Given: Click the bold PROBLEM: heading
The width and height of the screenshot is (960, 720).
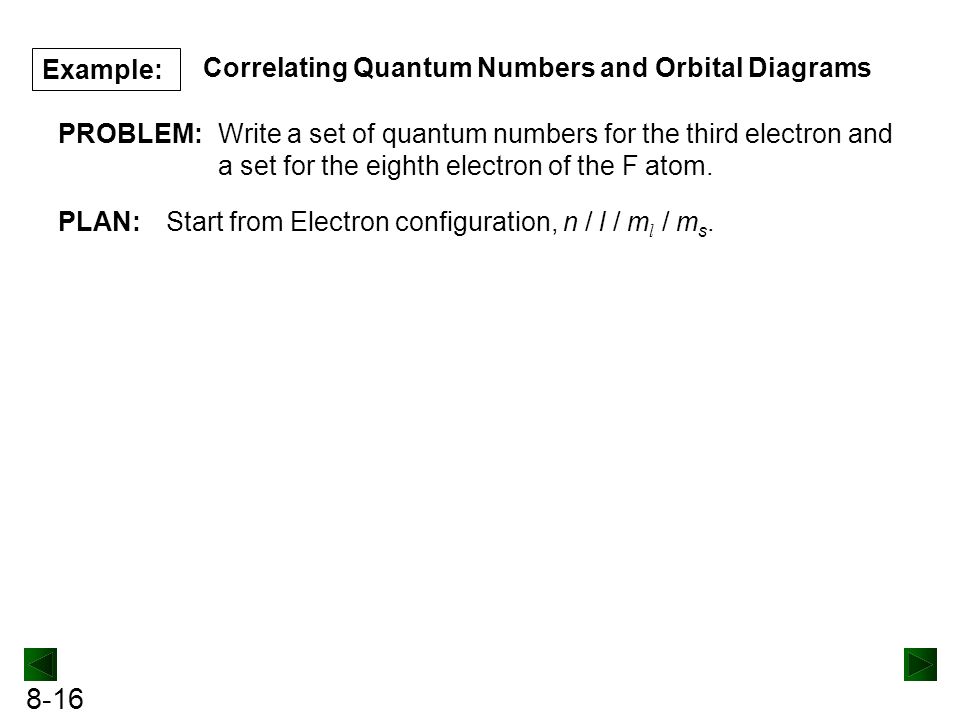Looking at the screenshot, I should [130, 133].
